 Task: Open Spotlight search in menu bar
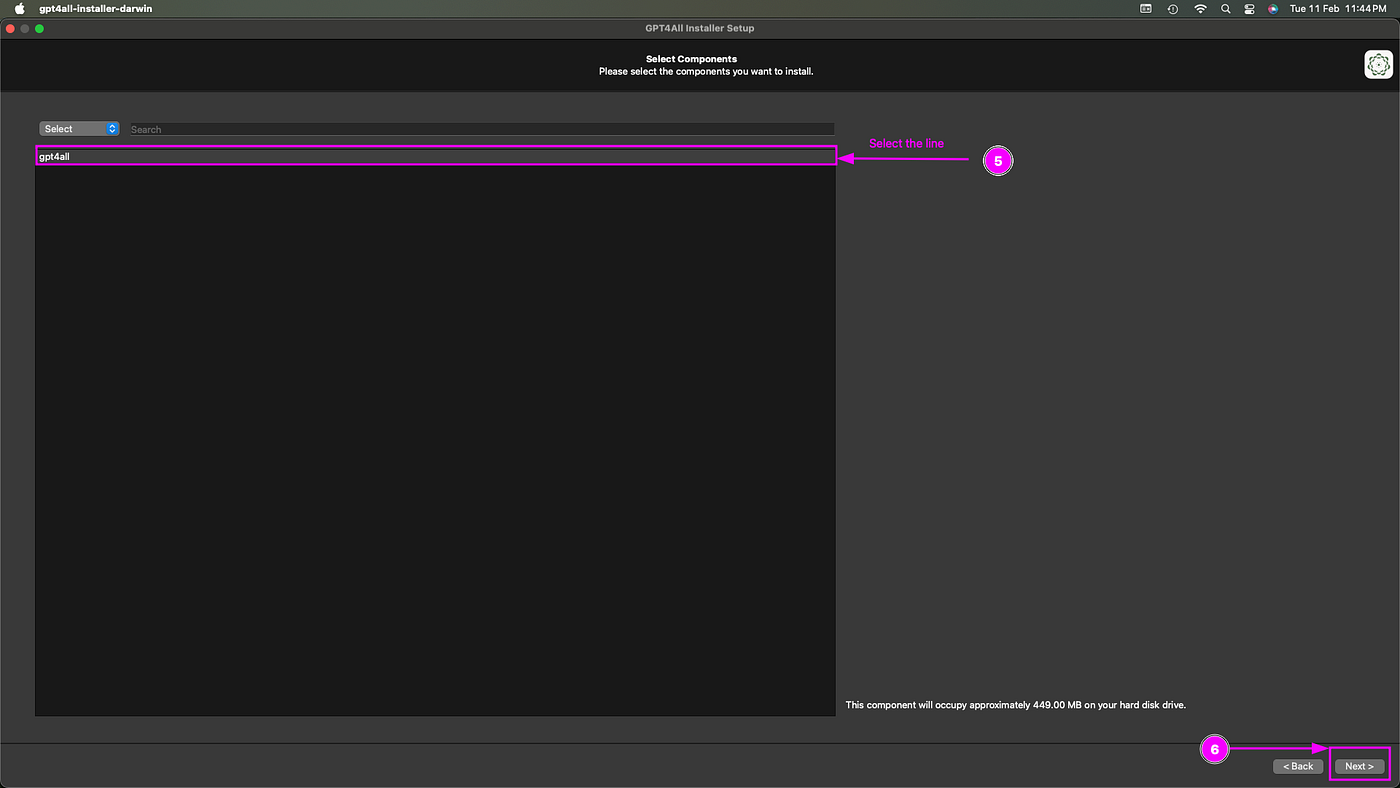click(x=1225, y=8)
